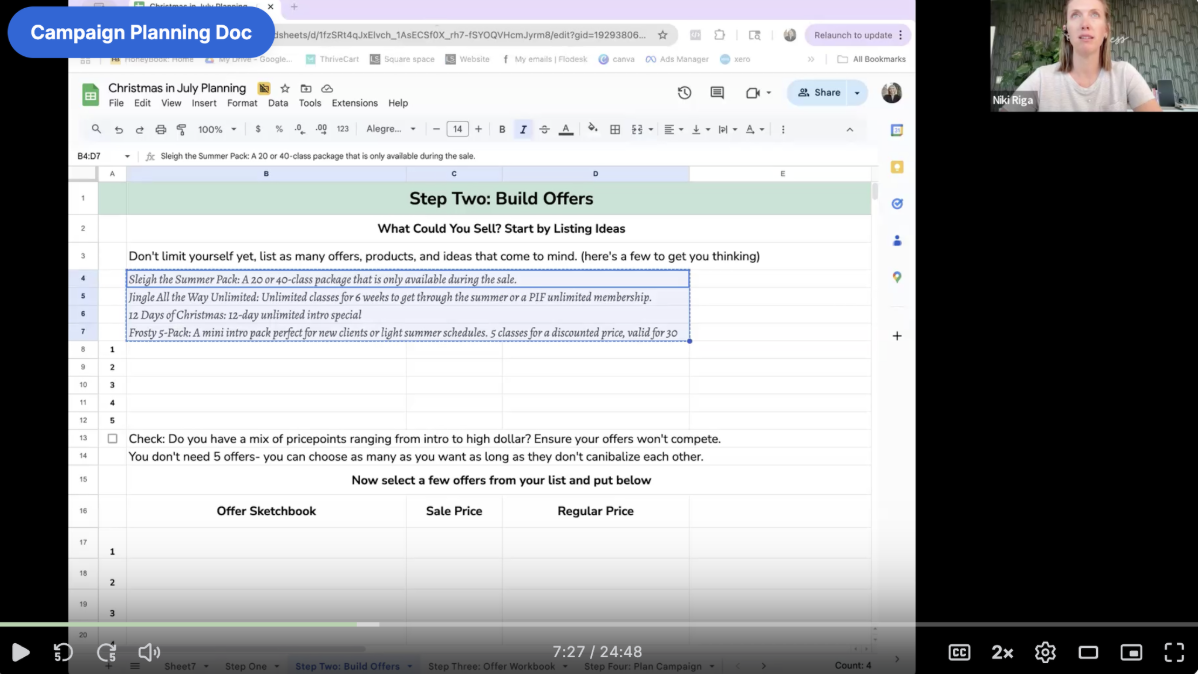Screen dimensions: 1198x674
Task: Open the toolbar's three-dot More menu
Action: pyautogui.click(x=783, y=130)
